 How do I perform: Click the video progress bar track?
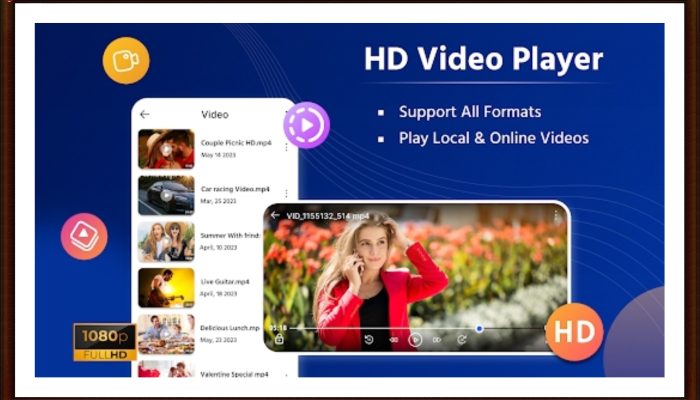coord(417,329)
